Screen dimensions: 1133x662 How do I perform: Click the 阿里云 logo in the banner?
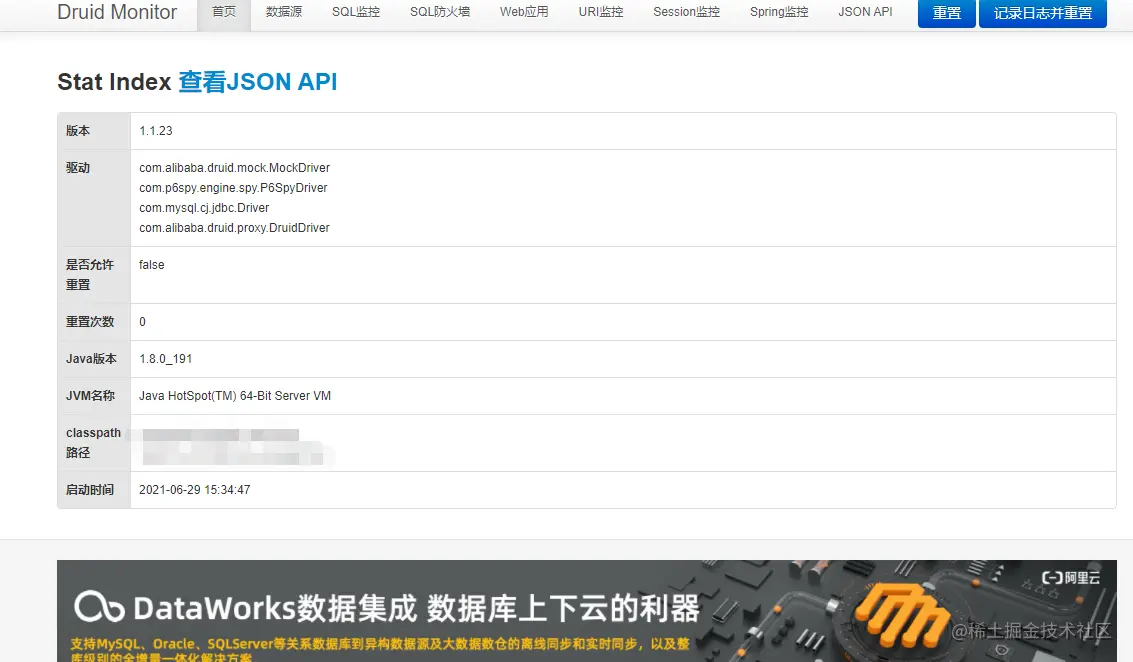tap(1071, 577)
